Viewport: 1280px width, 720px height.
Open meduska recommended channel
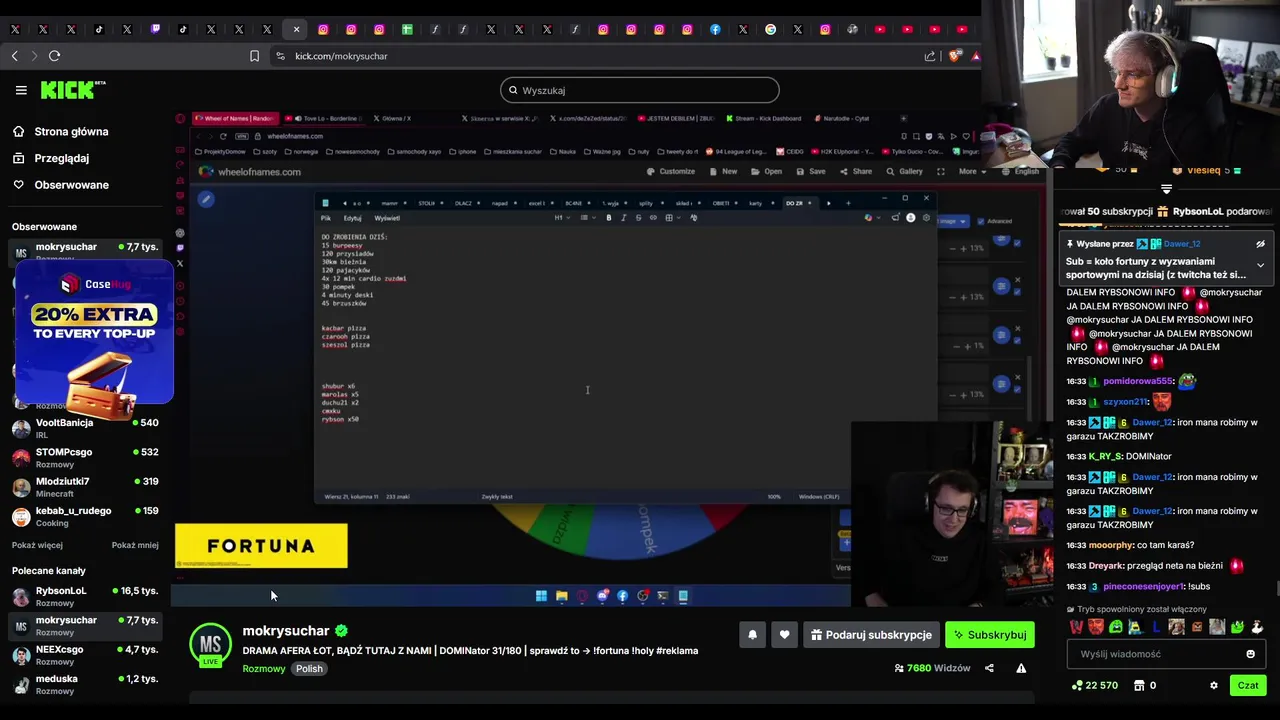pyautogui.click(x=85, y=684)
